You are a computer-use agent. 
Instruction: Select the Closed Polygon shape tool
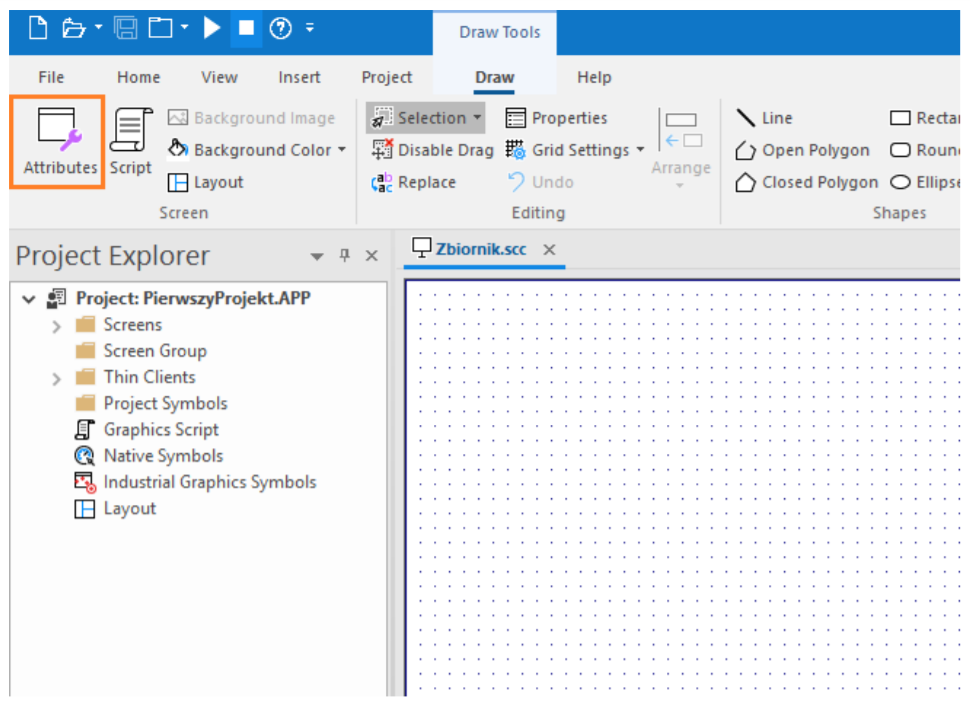pos(806,182)
